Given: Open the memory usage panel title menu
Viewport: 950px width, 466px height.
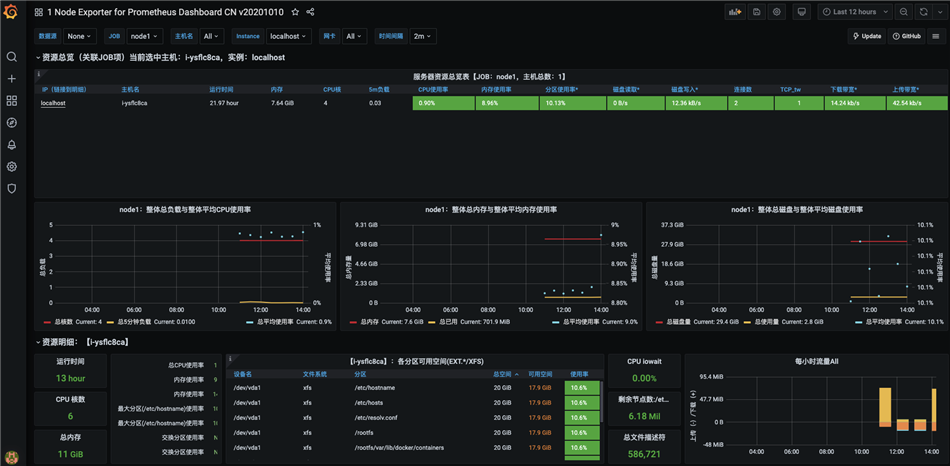Looking at the screenshot, I should [491, 209].
